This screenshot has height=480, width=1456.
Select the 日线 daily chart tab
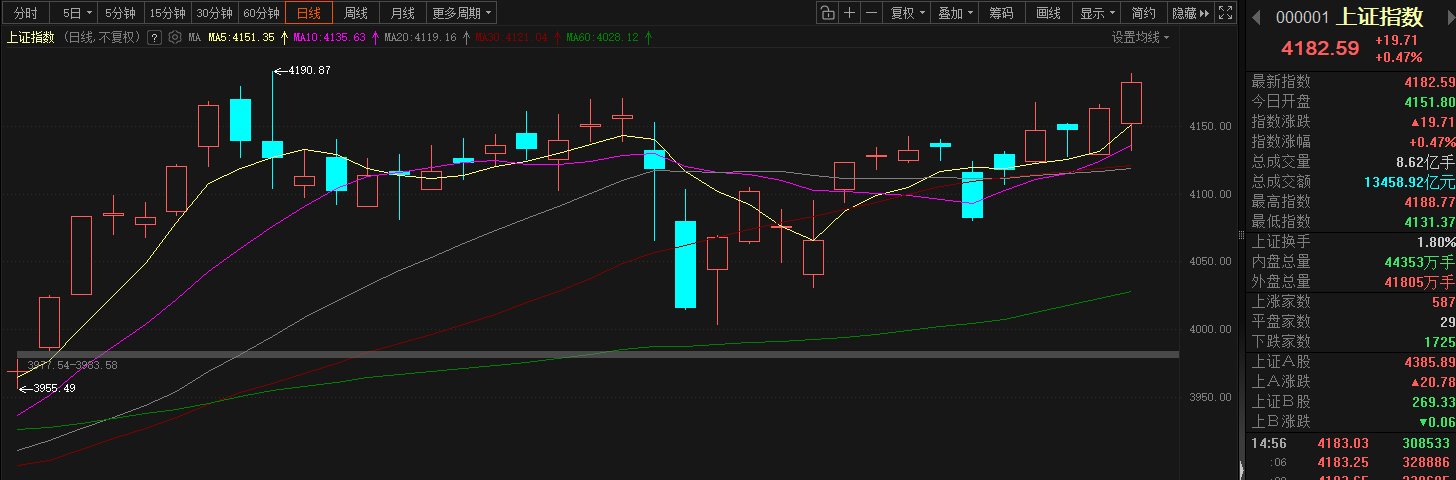[x=310, y=13]
